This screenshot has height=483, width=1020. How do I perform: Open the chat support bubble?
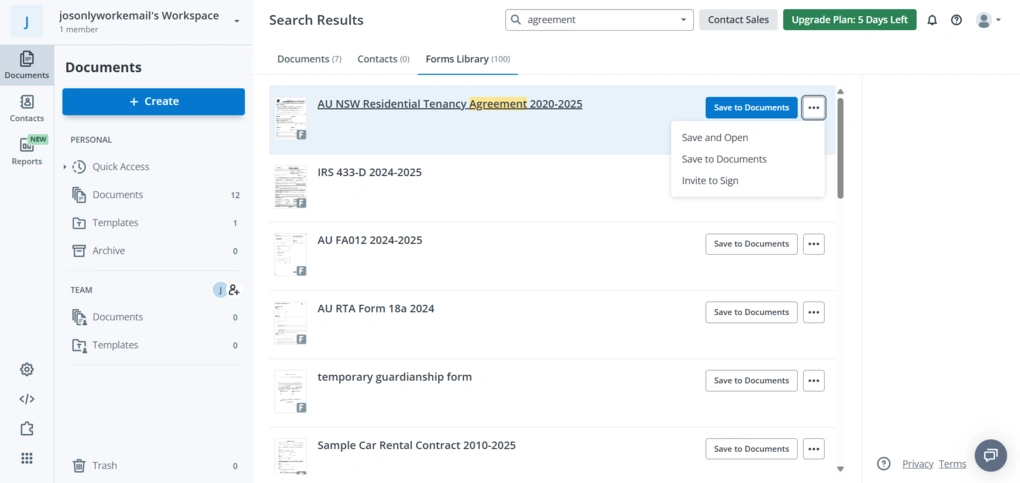click(991, 455)
